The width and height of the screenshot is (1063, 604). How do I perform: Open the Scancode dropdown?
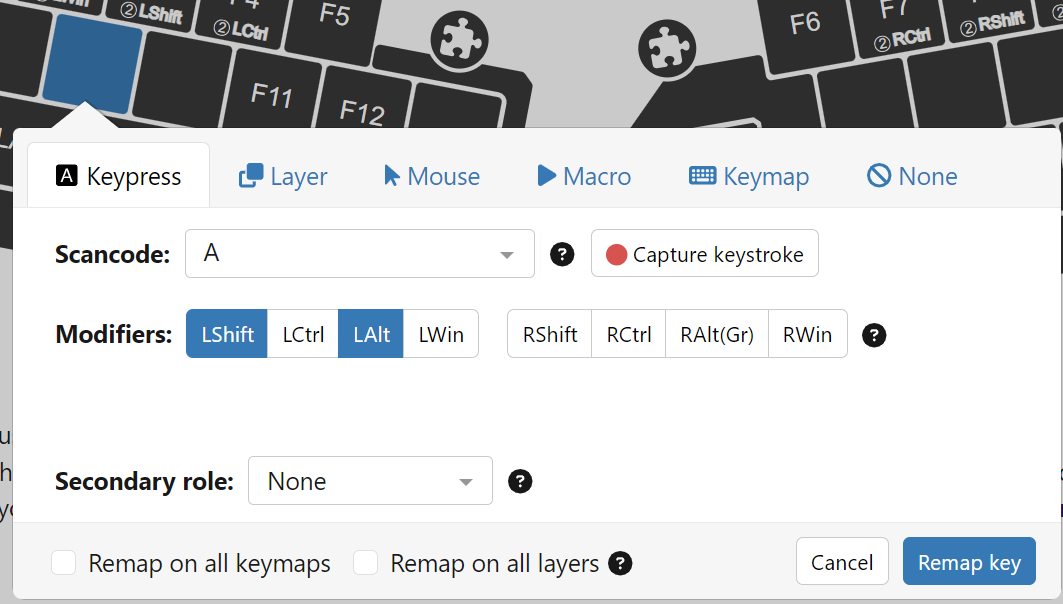[360, 254]
